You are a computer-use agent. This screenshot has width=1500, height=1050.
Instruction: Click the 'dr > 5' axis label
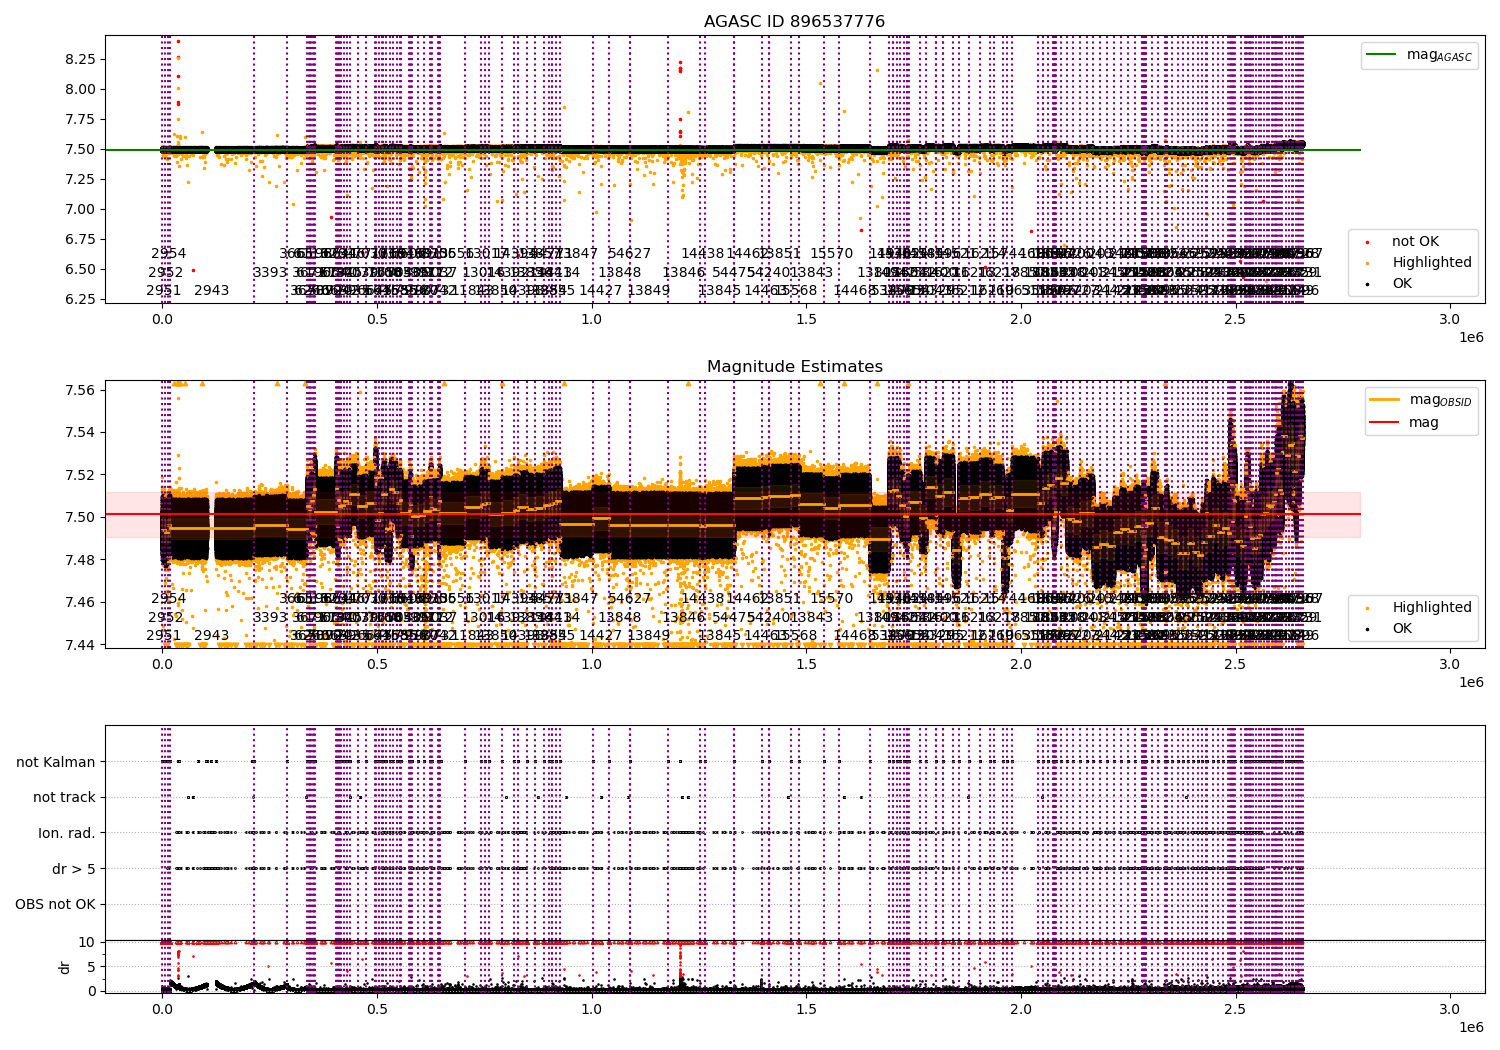pyautogui.click(x=74, y=869)
